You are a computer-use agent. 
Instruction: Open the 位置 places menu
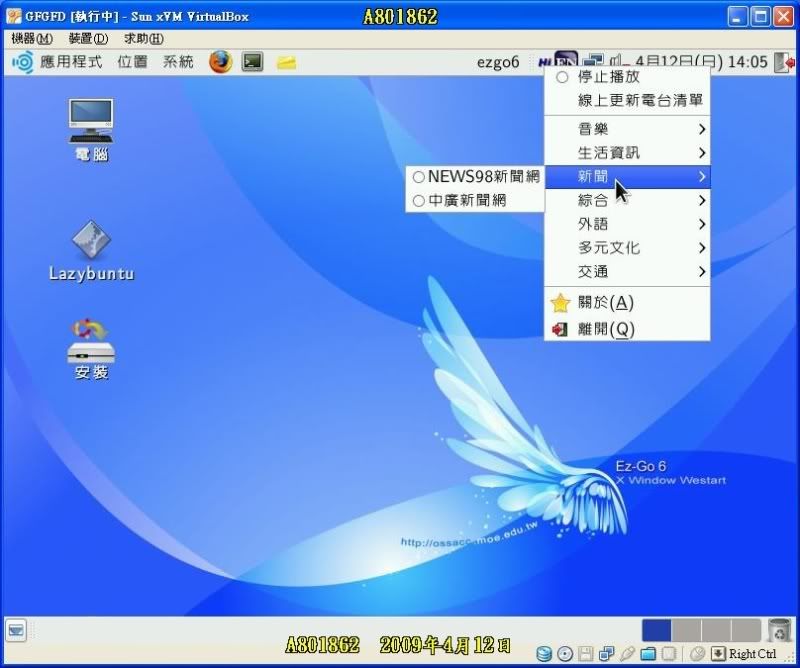133,62
